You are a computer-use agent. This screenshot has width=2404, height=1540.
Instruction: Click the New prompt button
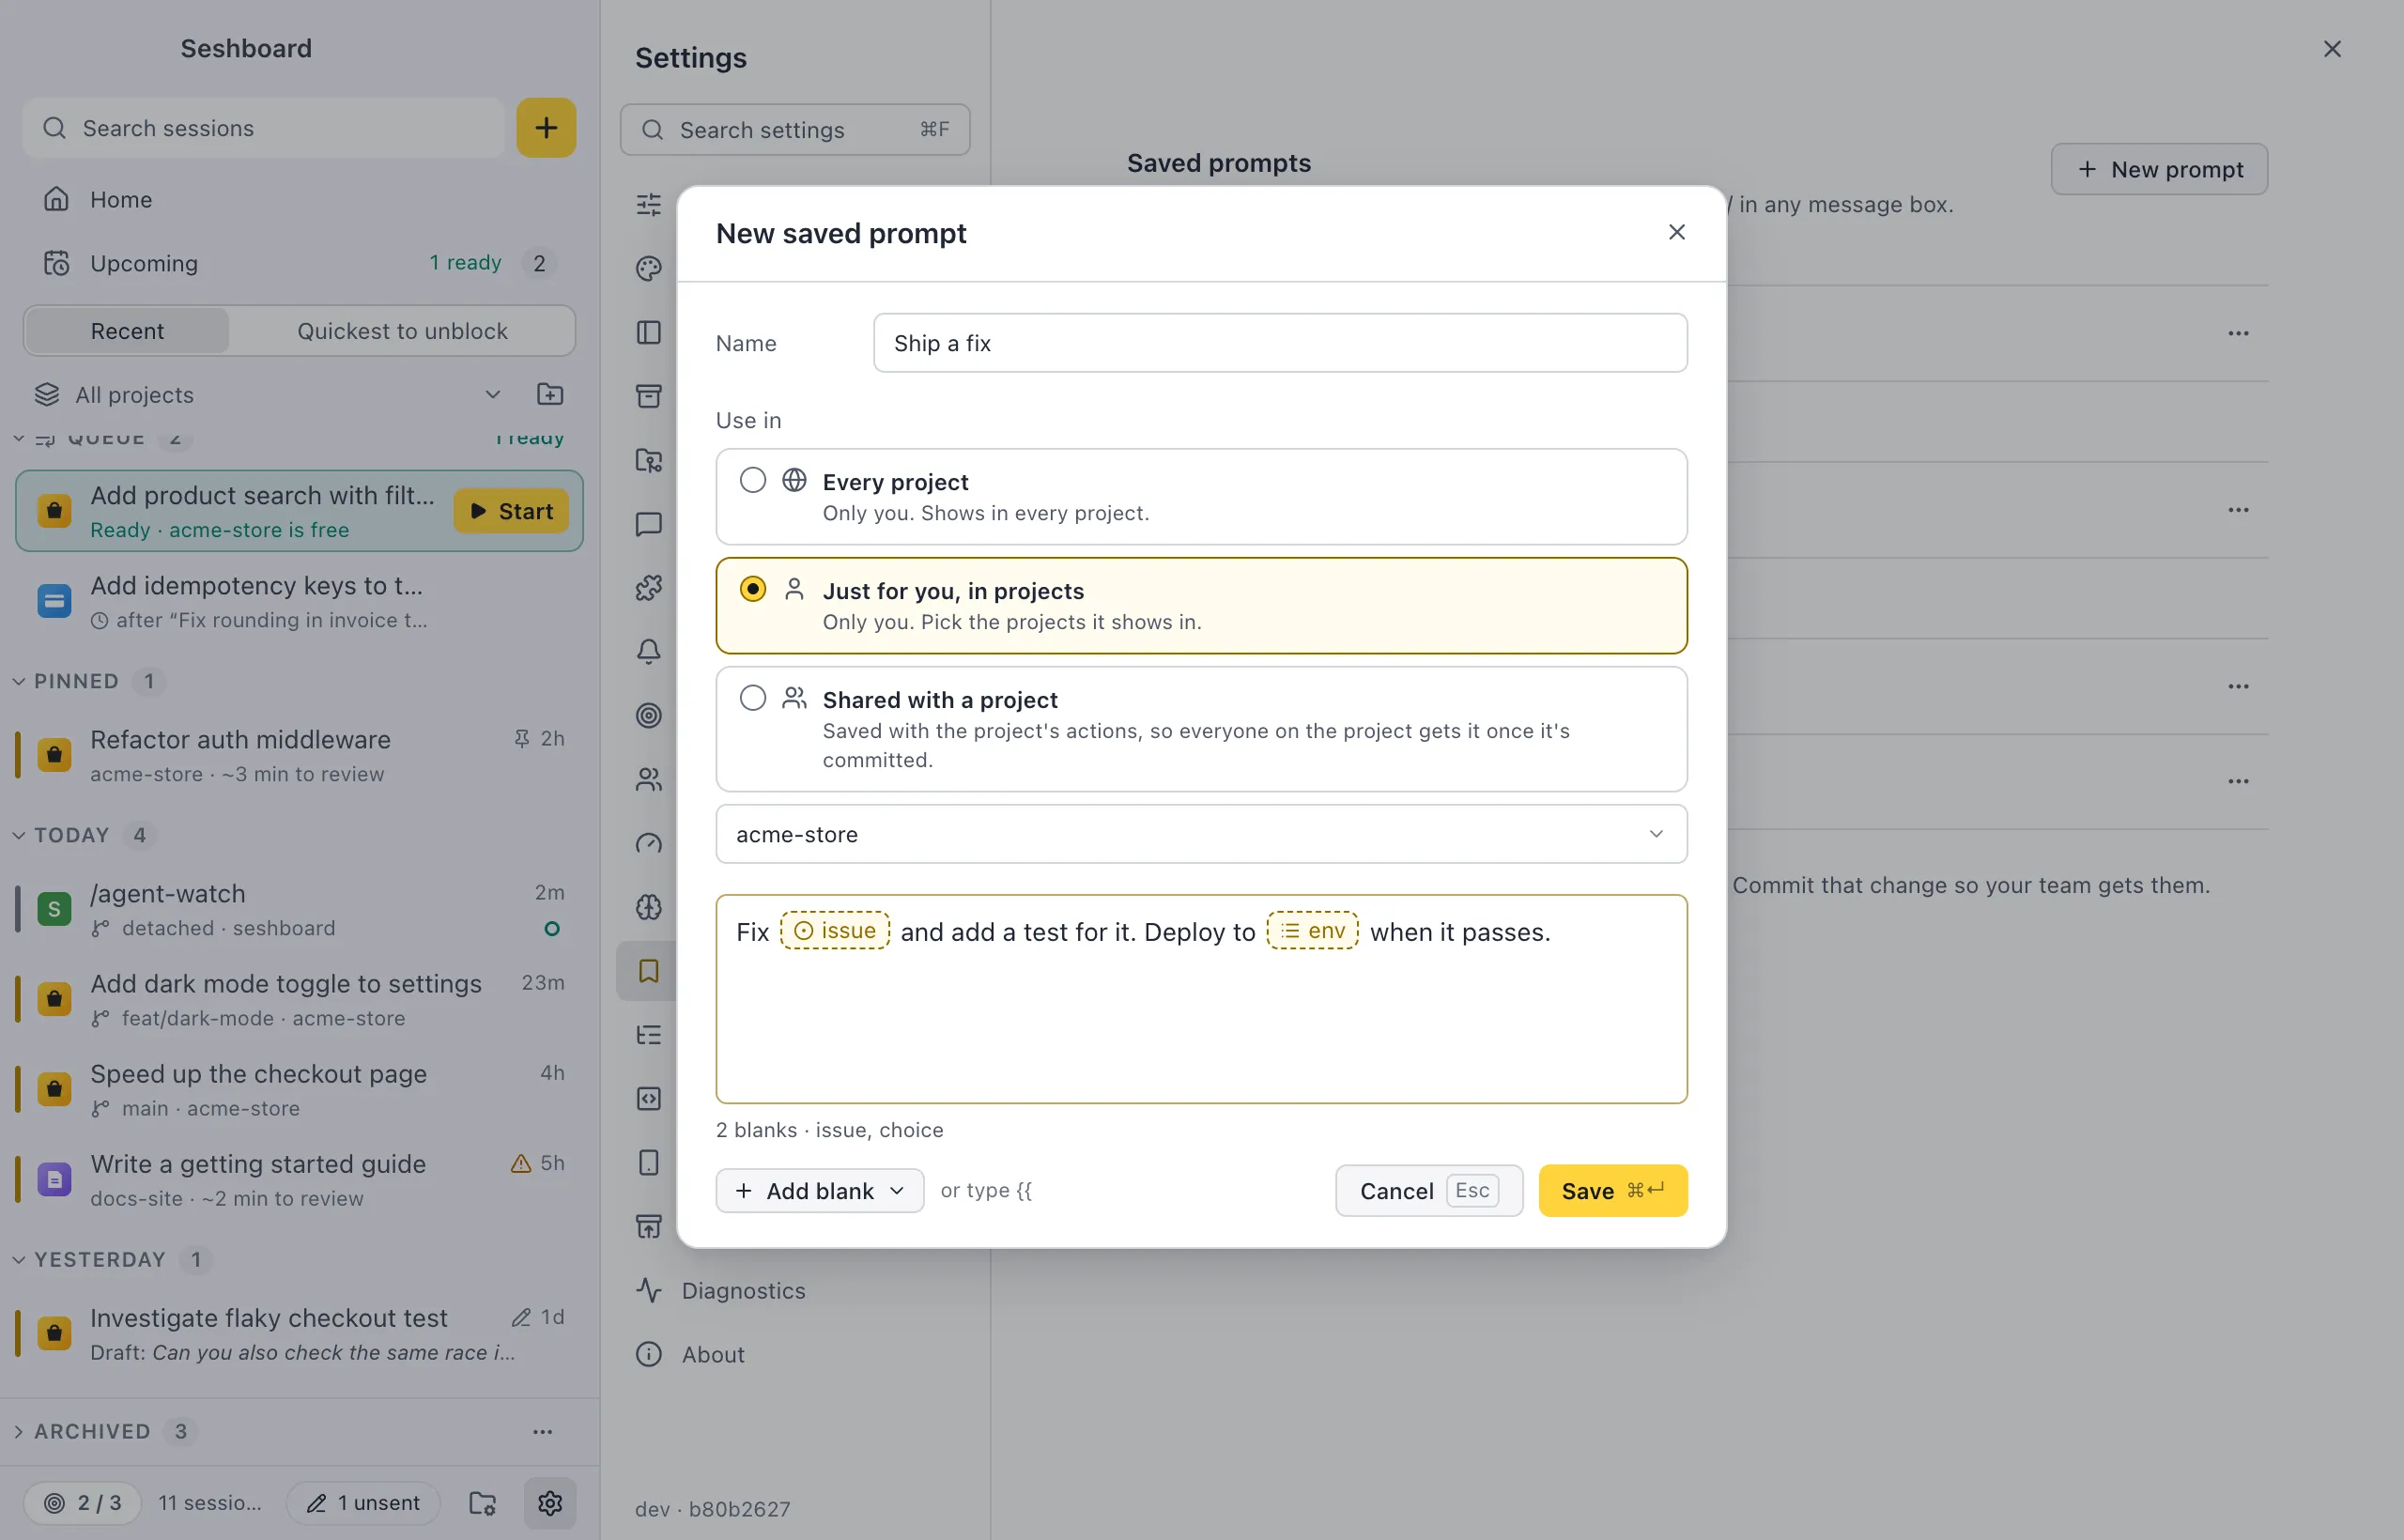[x=2159, y=169]
